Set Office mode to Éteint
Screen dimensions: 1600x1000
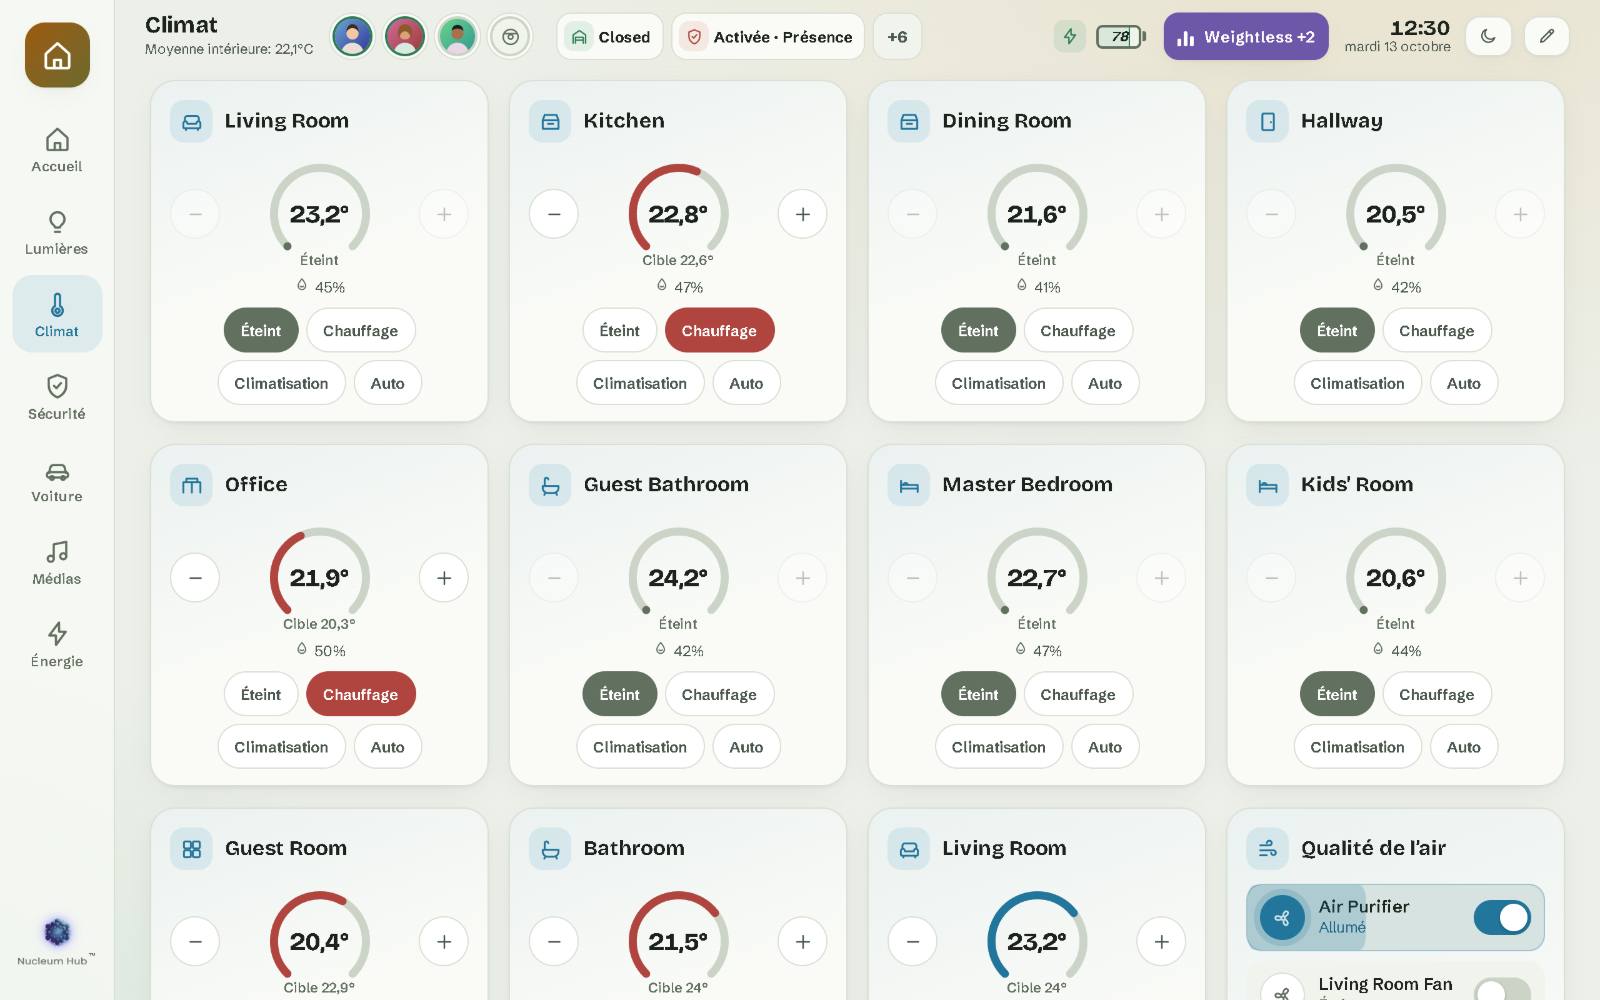pos(261,695)
